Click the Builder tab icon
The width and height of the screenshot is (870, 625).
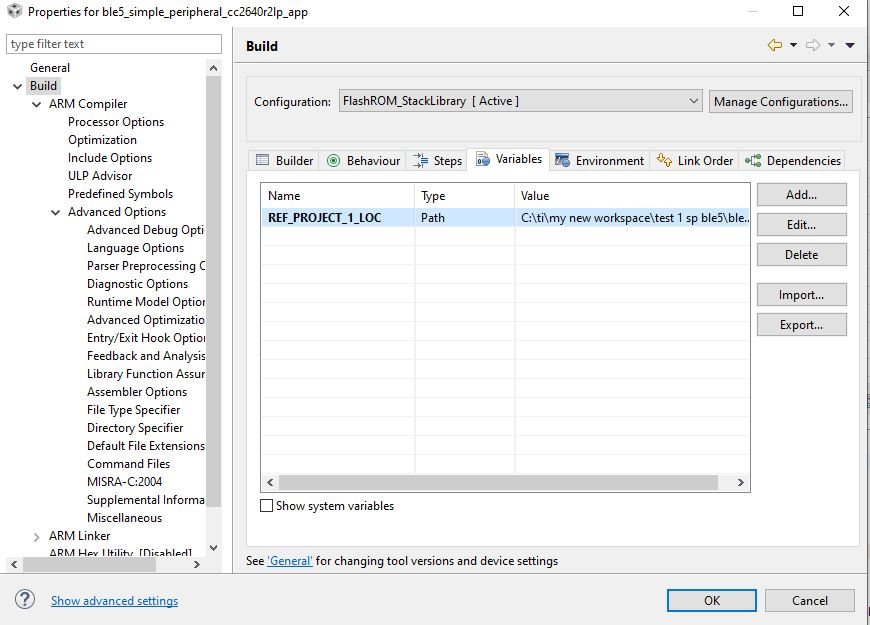tap(262, 160)
